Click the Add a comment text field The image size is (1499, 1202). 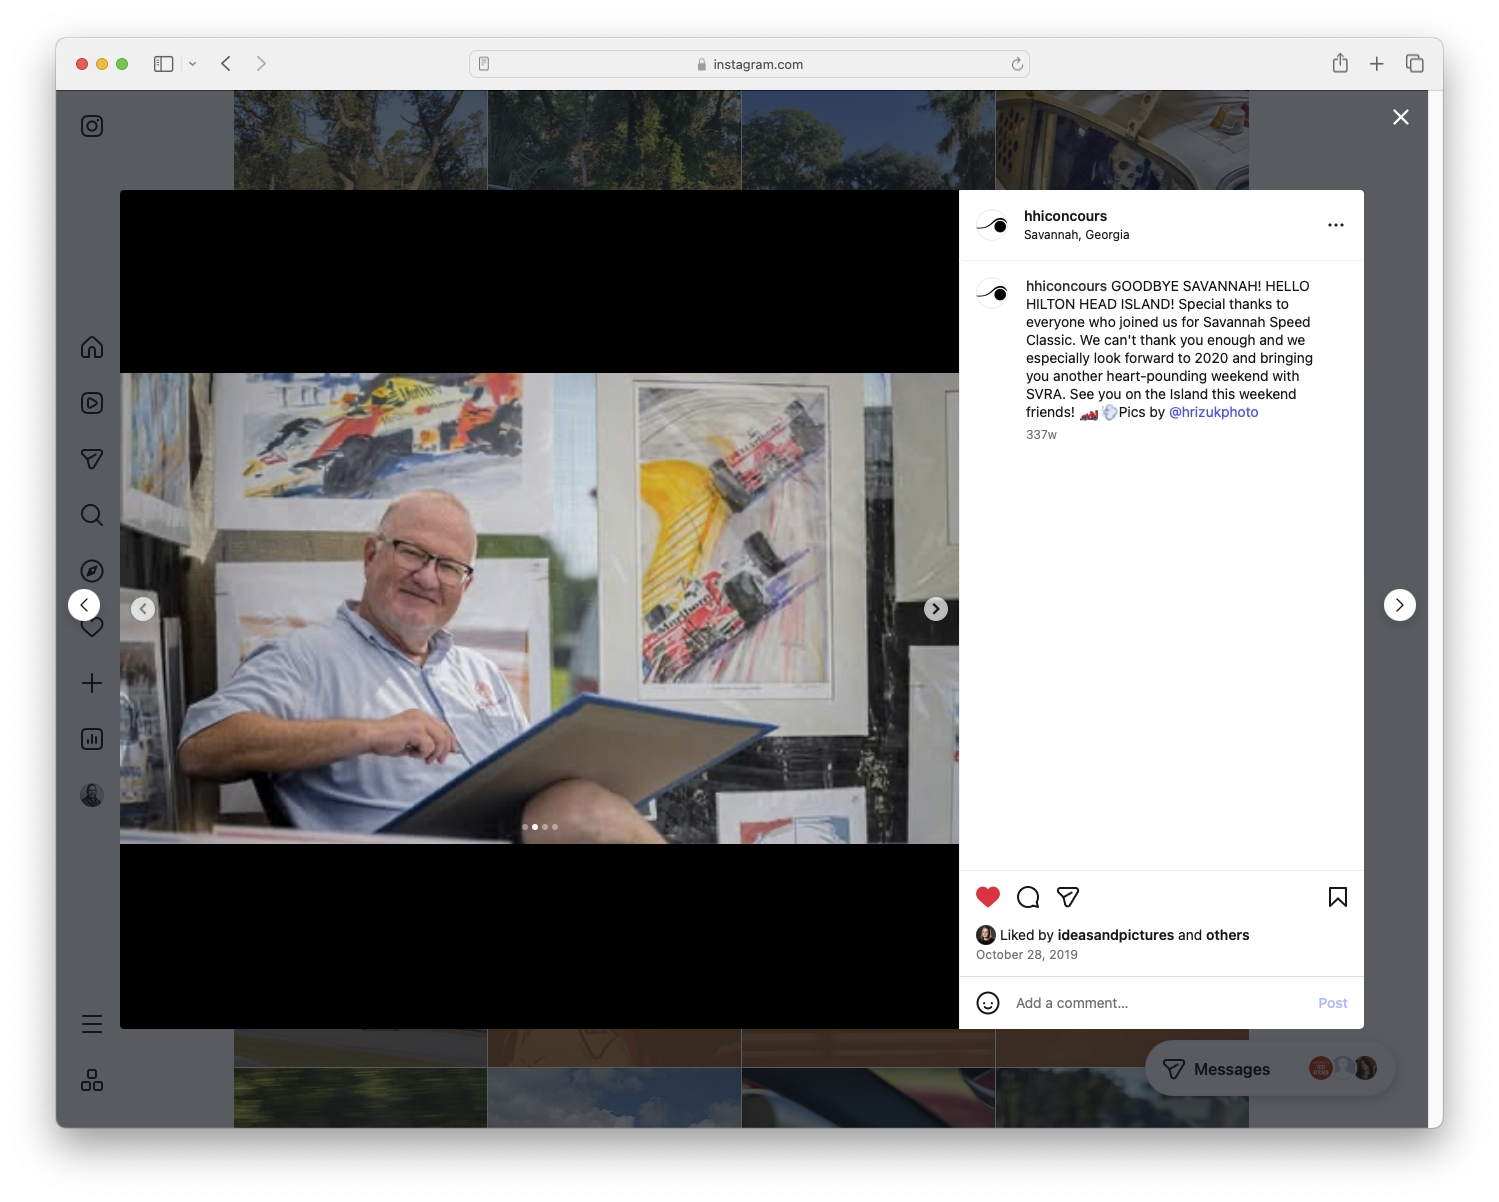coord(1071,1002)
